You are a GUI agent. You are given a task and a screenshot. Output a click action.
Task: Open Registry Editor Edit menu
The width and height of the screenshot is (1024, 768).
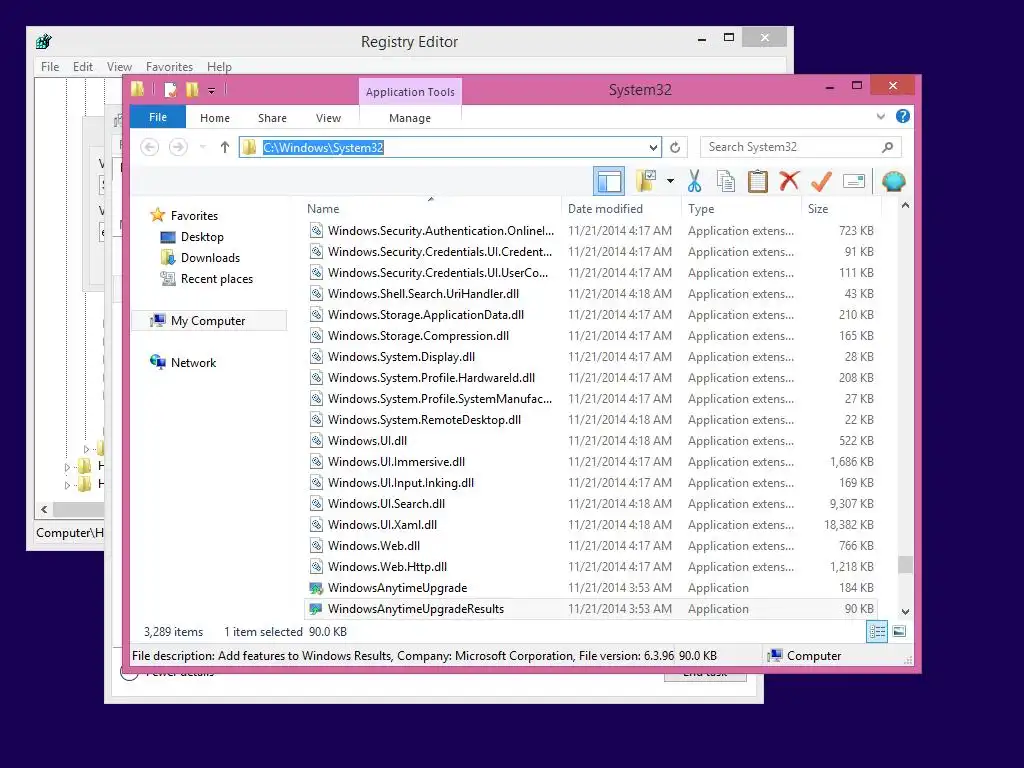click(x=82, y=67)
